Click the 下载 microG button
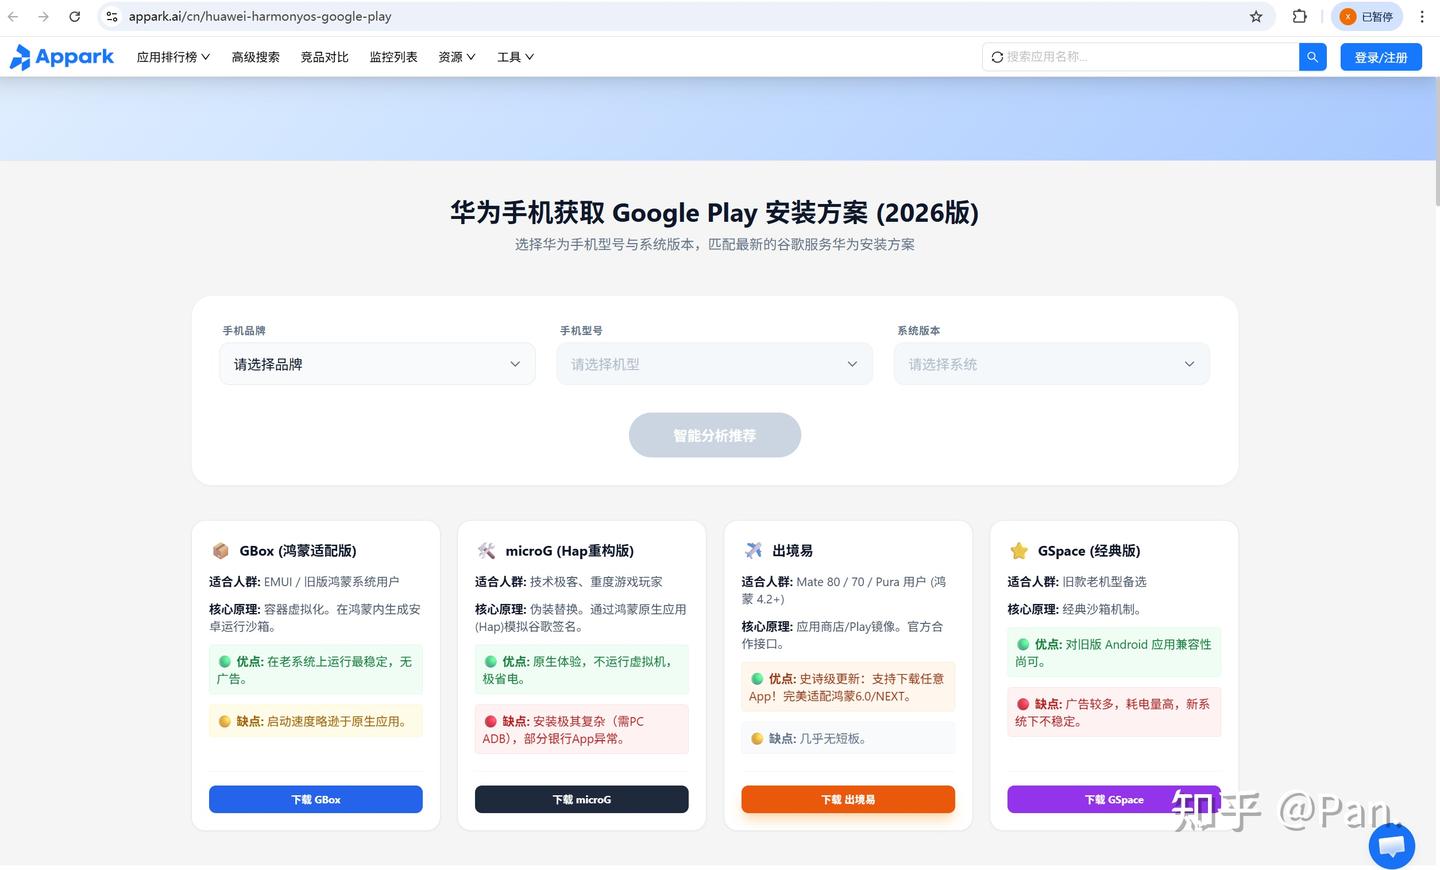 (581, 799)
